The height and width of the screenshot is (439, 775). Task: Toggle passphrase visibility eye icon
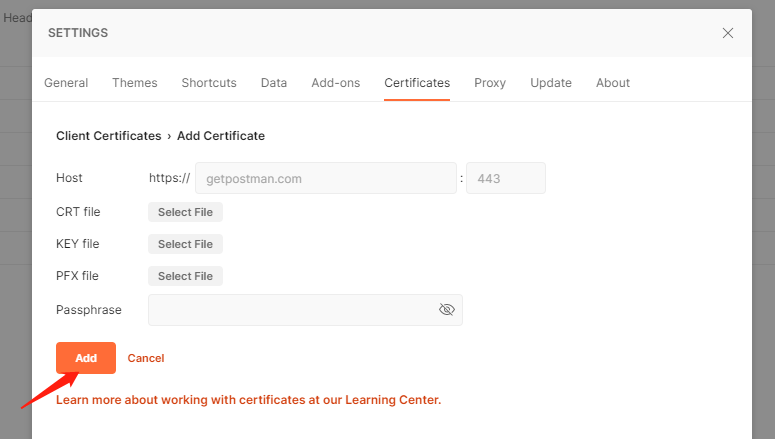447,310
